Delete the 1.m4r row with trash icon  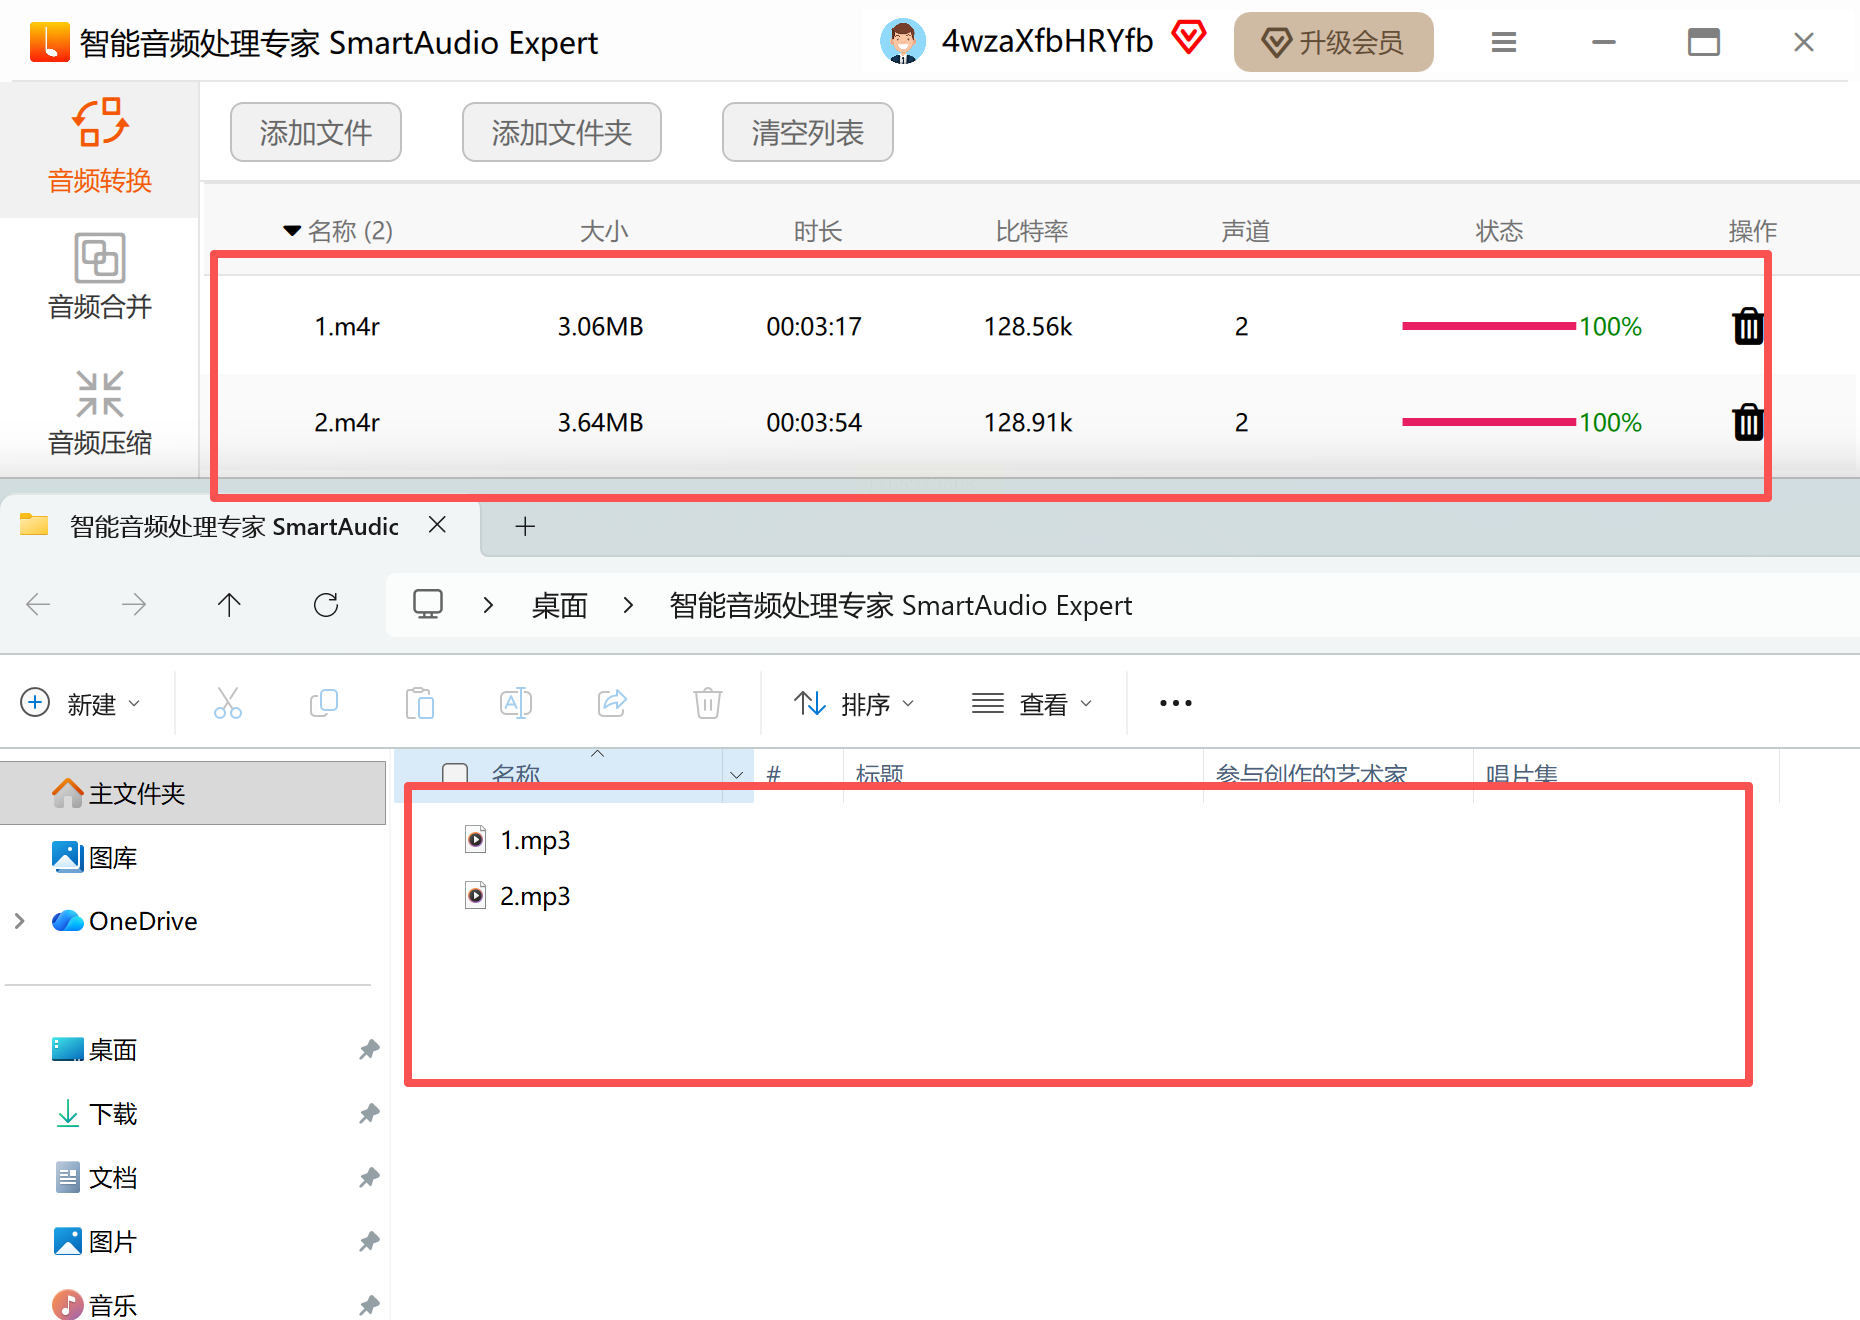point(1748,326)
